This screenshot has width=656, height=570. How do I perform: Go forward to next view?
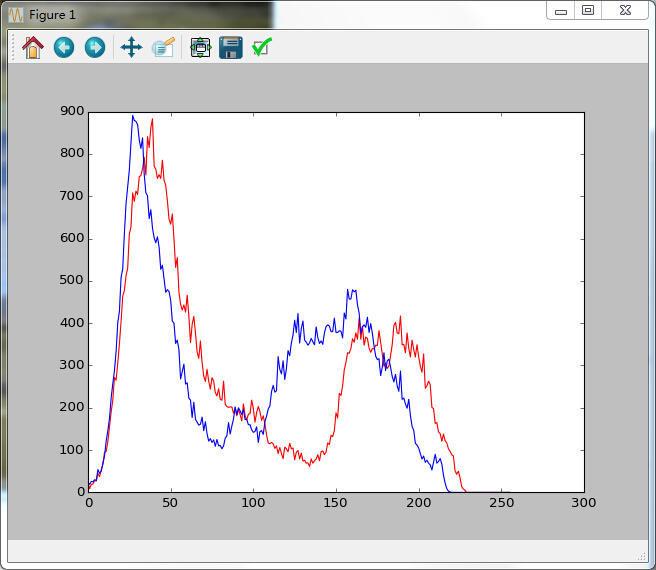95,47
